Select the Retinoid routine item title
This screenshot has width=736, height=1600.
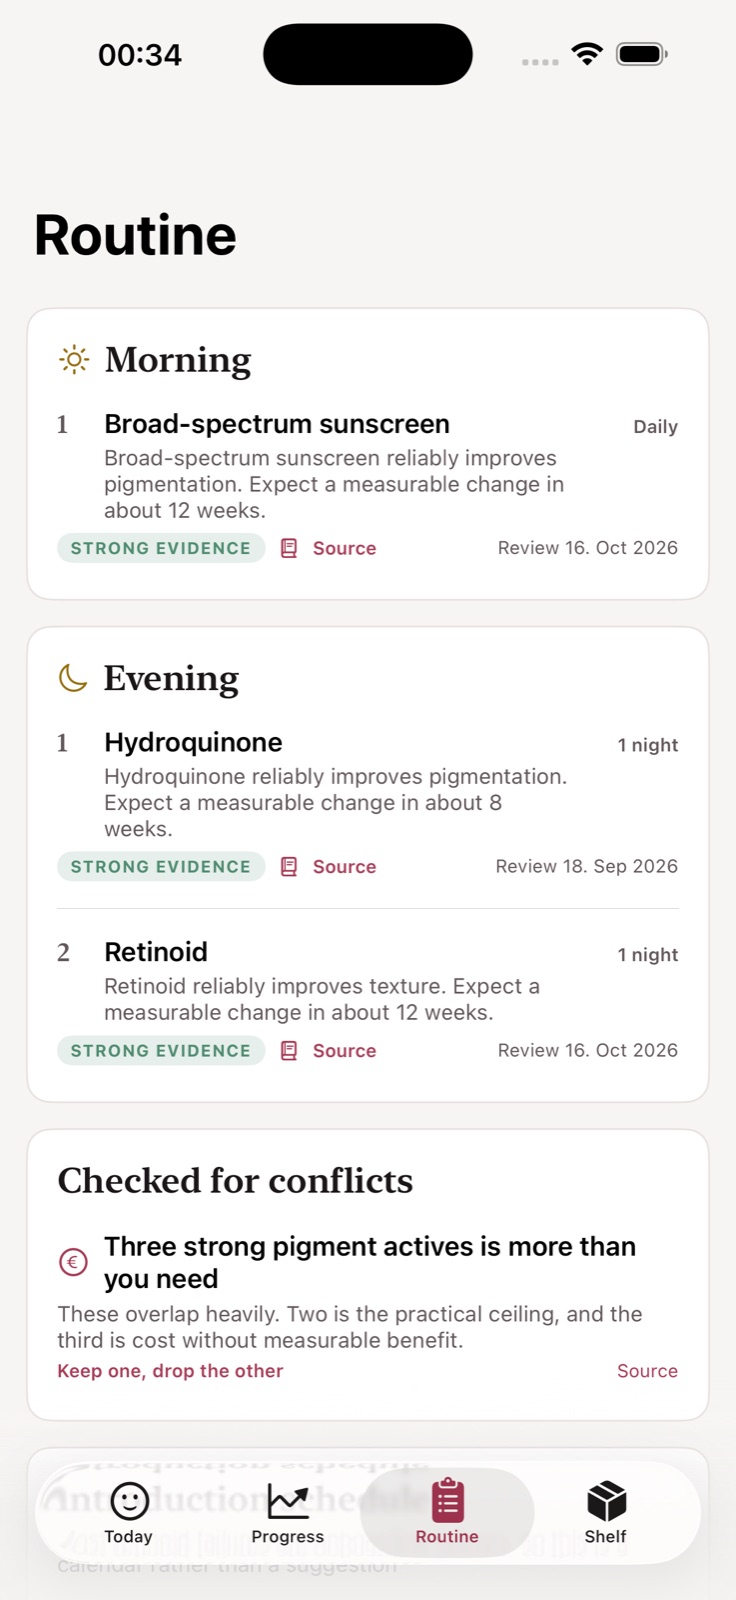click(156, 952)
